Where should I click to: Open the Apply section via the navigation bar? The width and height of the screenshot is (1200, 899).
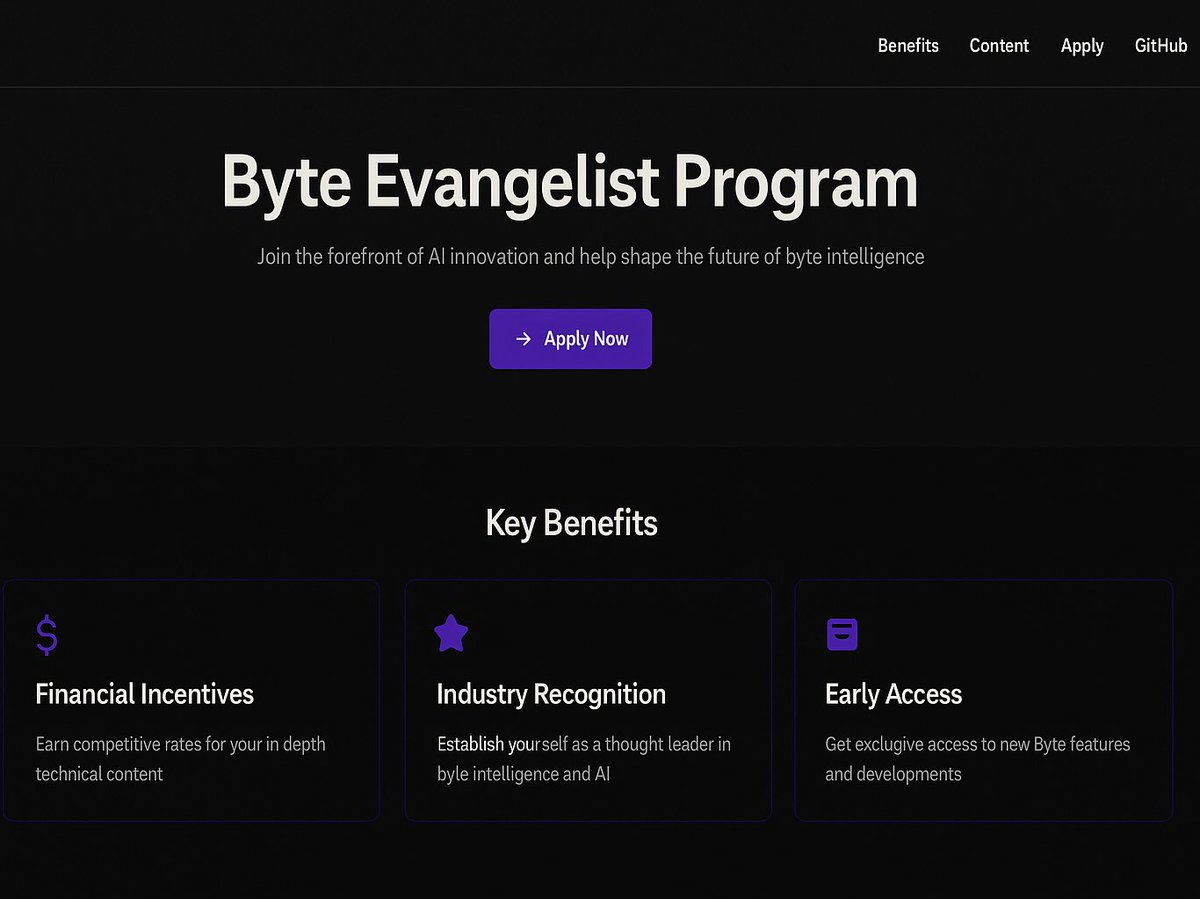tap(1082, 45)
